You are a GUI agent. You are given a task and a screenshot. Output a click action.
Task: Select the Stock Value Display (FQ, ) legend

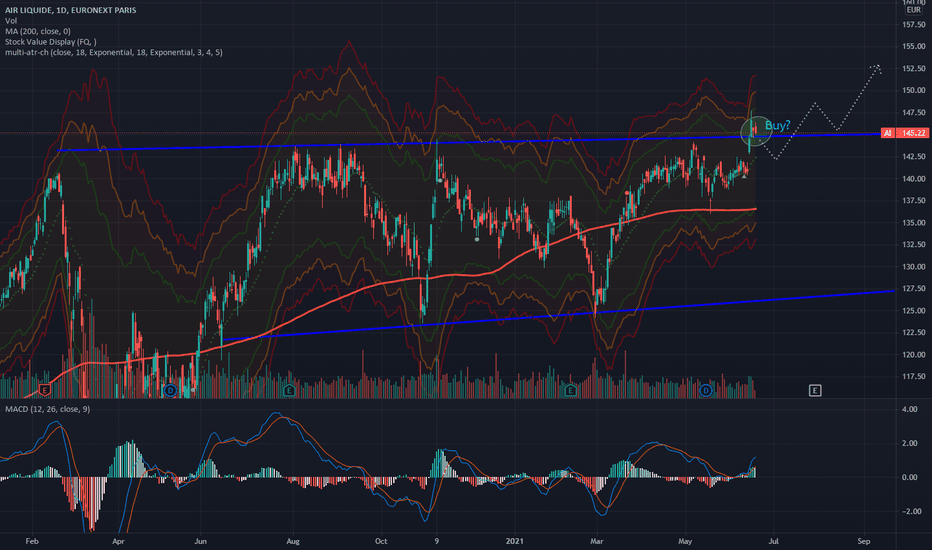51,42
